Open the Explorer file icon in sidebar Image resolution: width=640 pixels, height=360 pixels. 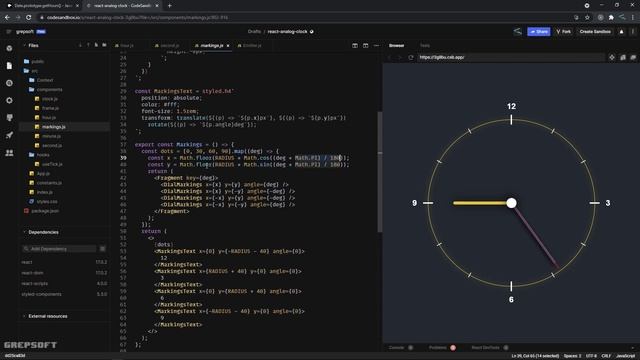[9, 66]
